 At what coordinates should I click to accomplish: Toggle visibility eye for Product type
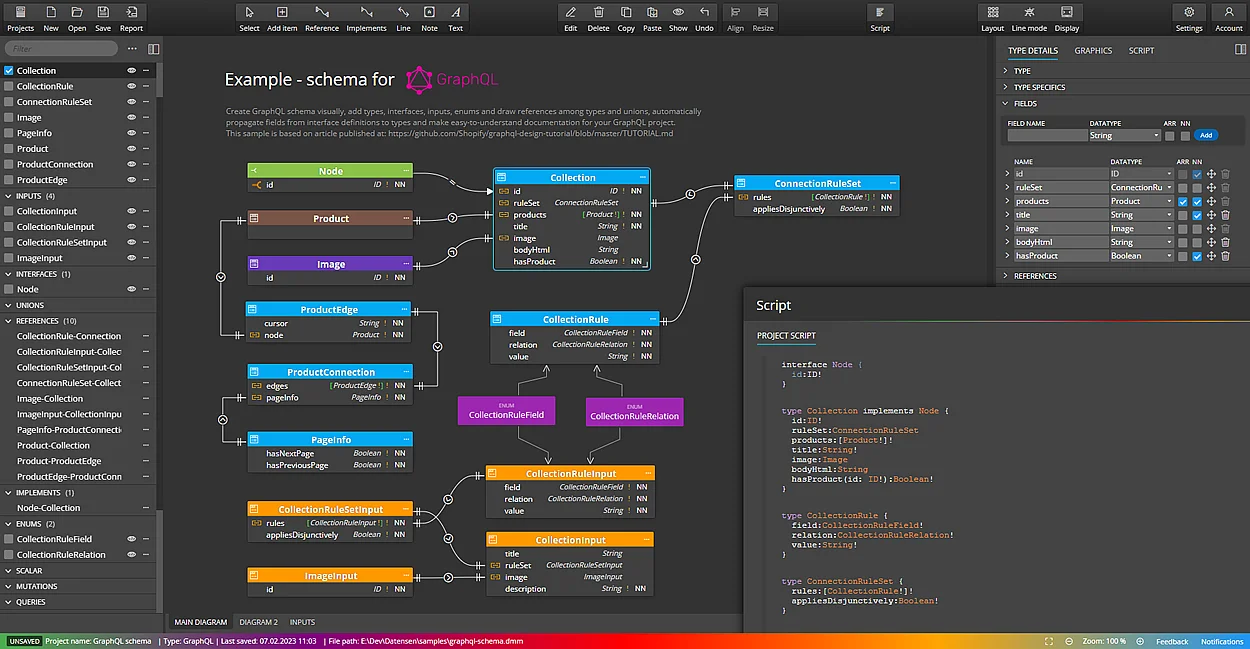point(131,149)
